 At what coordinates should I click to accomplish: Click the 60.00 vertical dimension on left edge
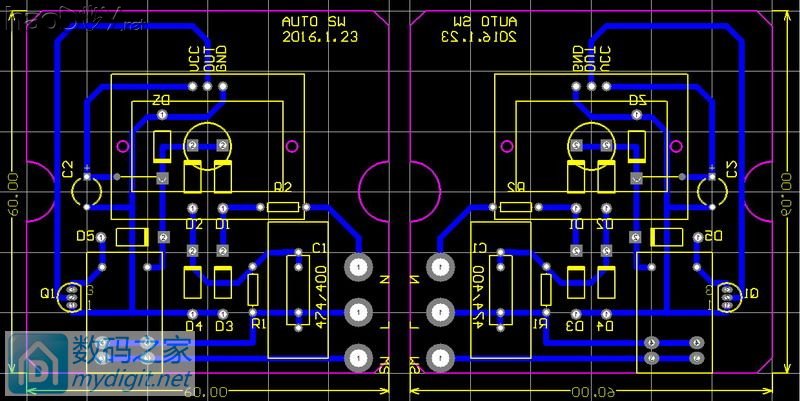tap(13, 190)
